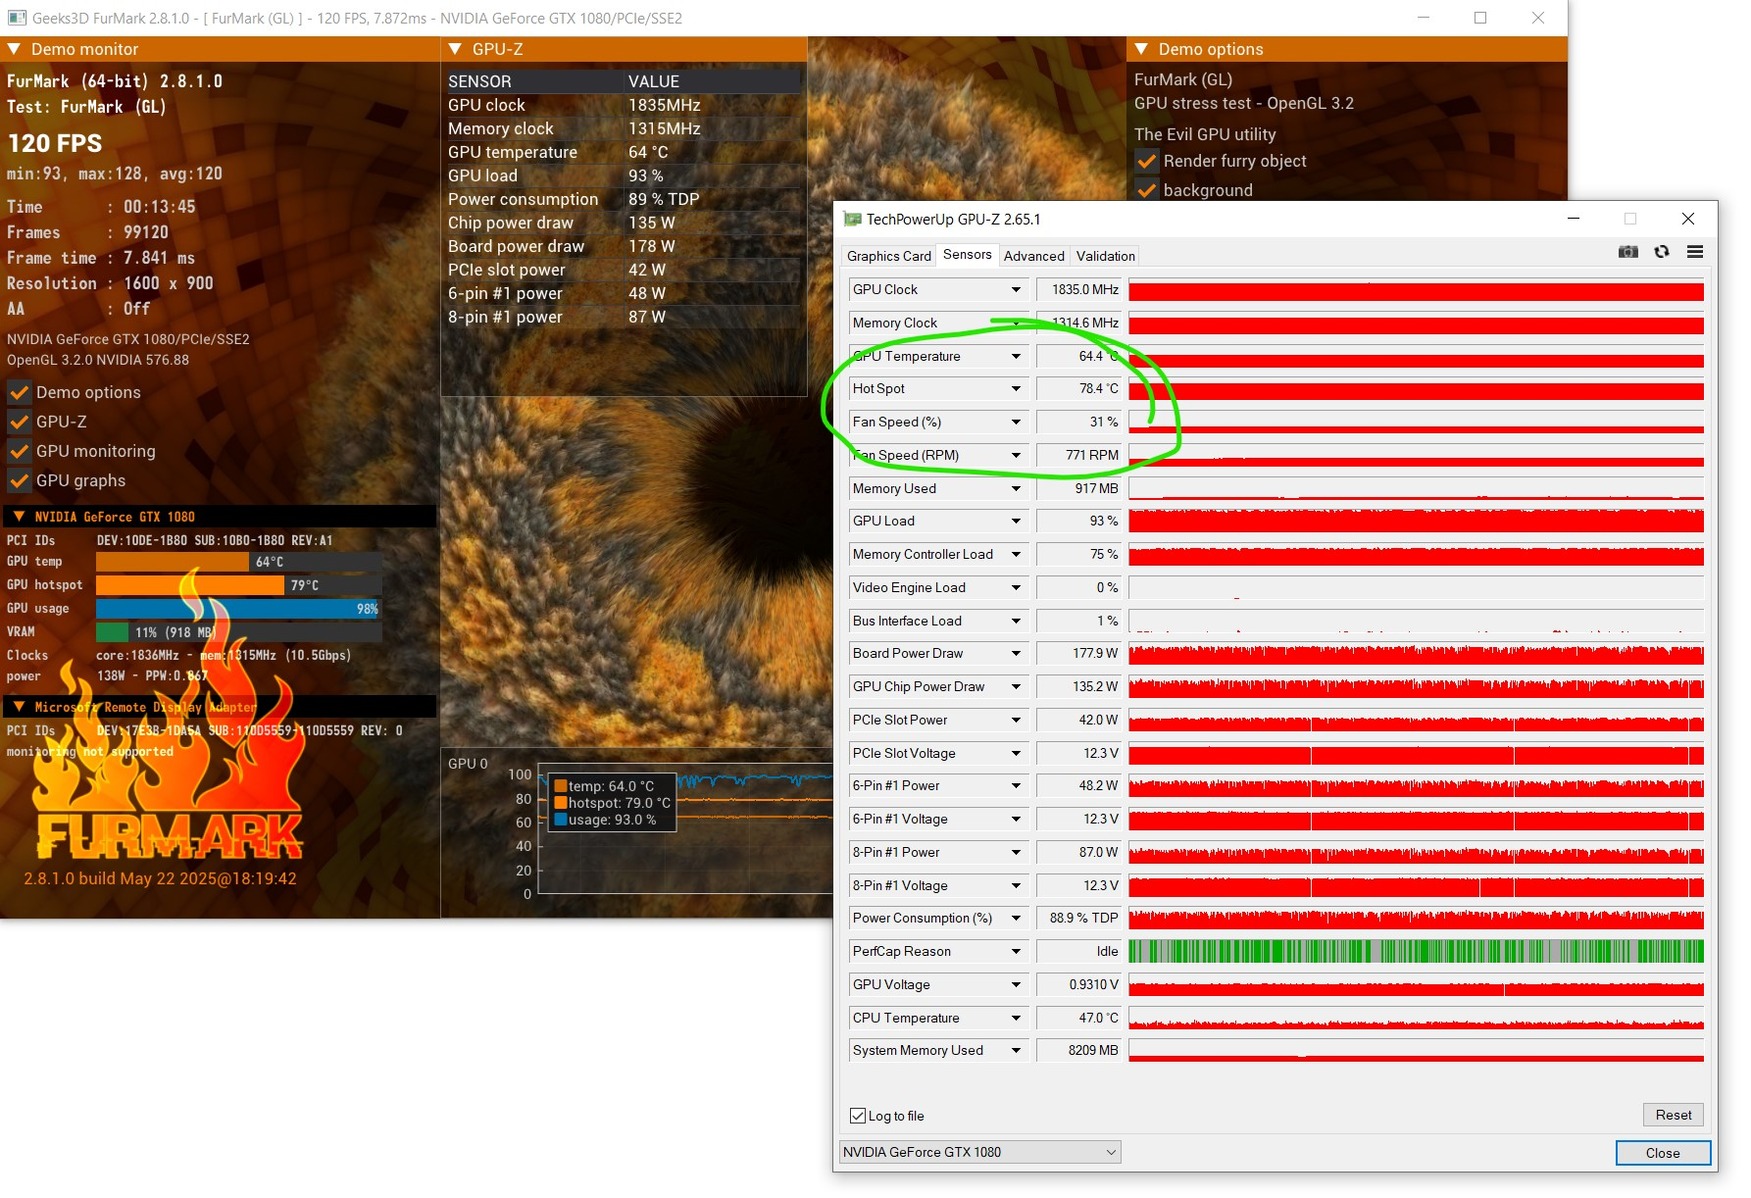The image size is (1751, 1198).
Task: Click the PerfCap Reason green graph
Action: pyautogui.click(x=1416, y=951)
